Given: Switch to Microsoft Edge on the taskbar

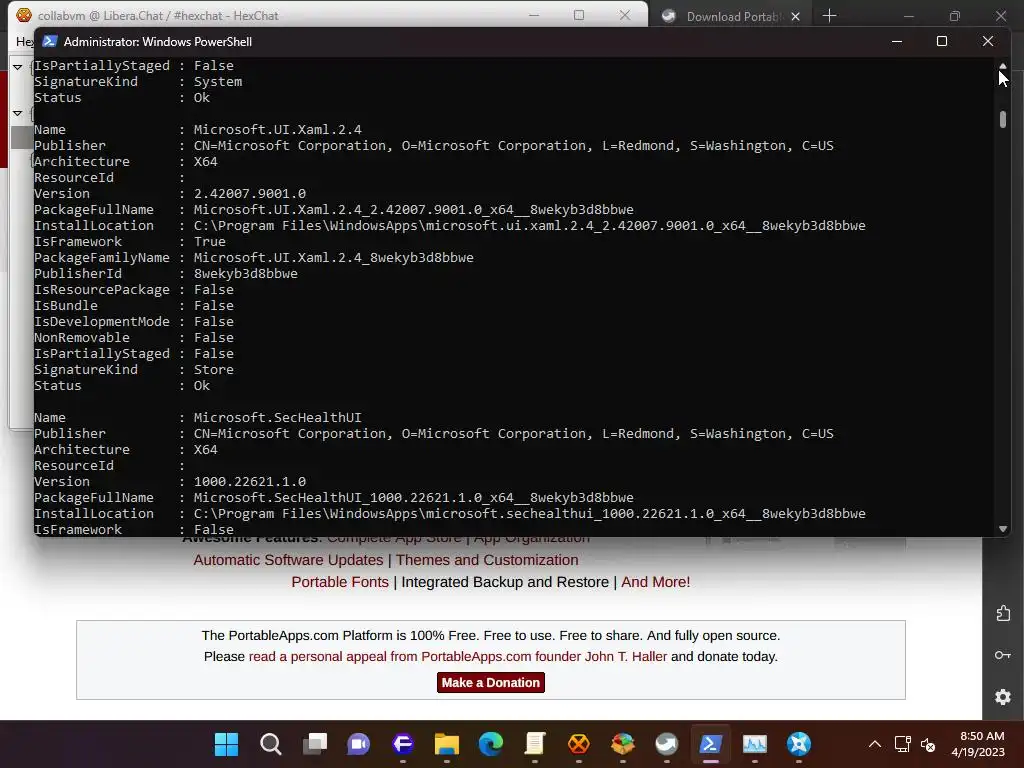Looking at the screenshot, I should [490, 744].
